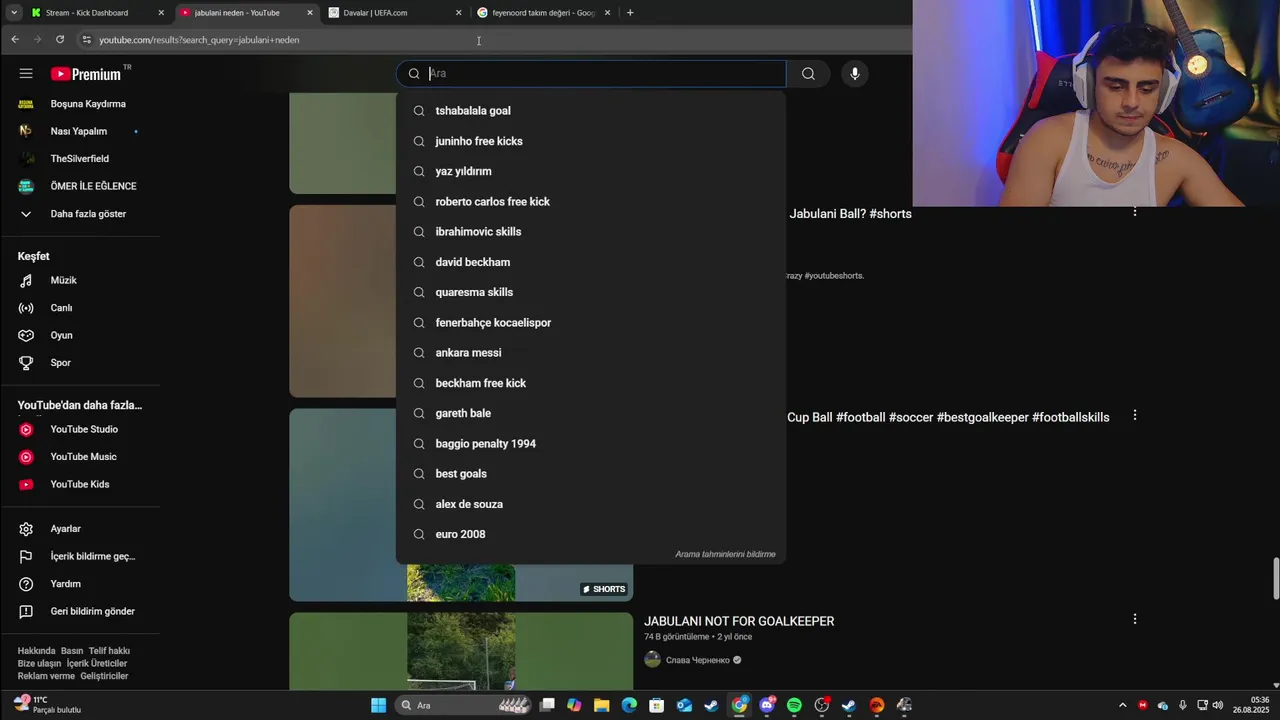Go back with the browser back arrow
Screen dimensions: 1280x720
[x=15, y=39]
